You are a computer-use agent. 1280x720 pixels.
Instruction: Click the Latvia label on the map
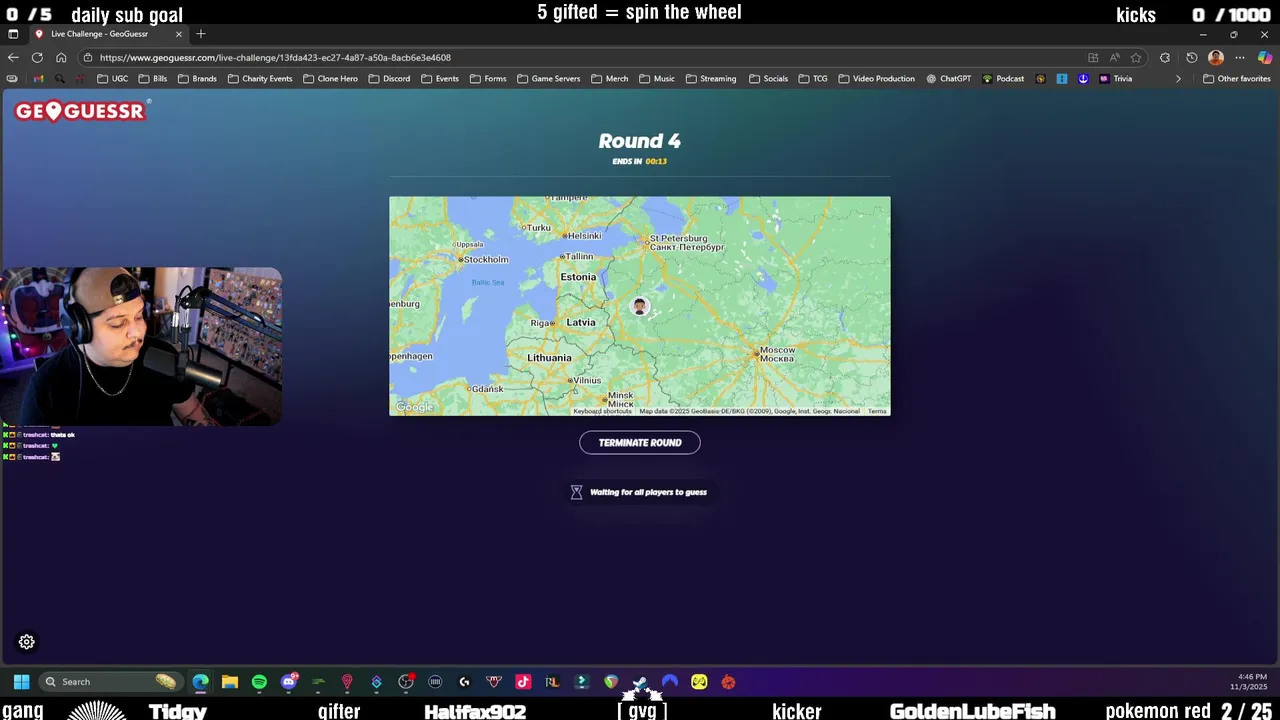click(581, 322)
